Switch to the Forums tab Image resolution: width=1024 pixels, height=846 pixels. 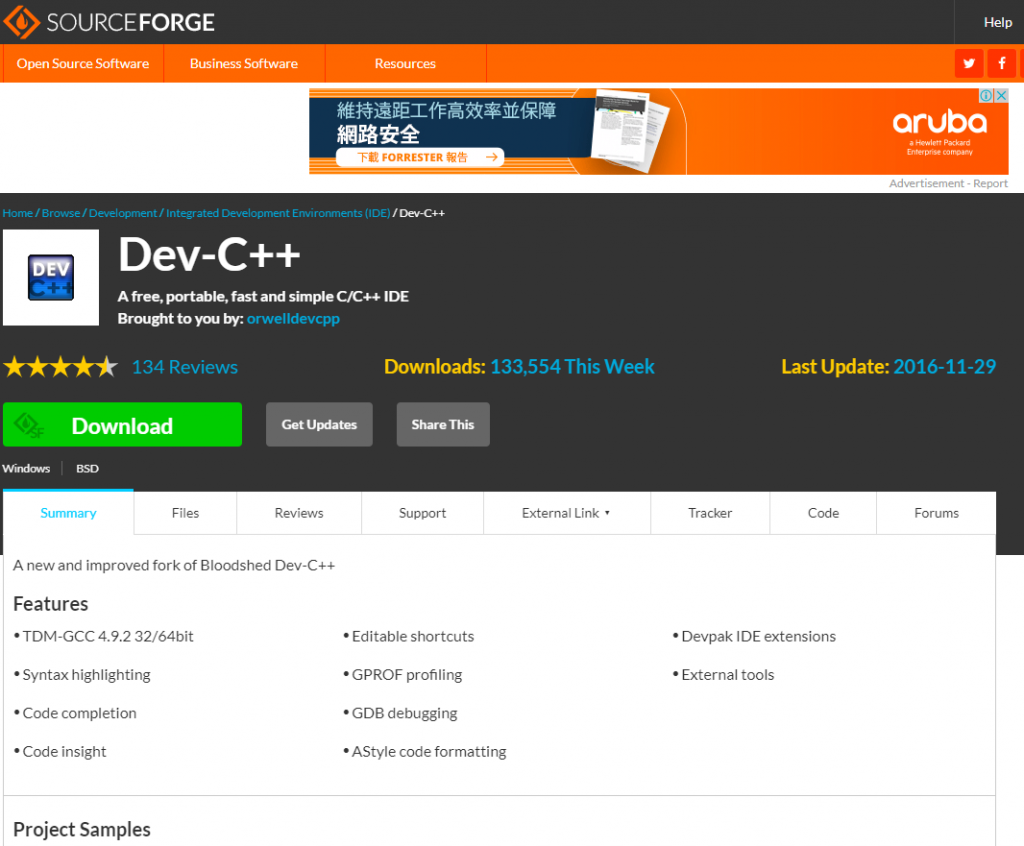(936, 513)
